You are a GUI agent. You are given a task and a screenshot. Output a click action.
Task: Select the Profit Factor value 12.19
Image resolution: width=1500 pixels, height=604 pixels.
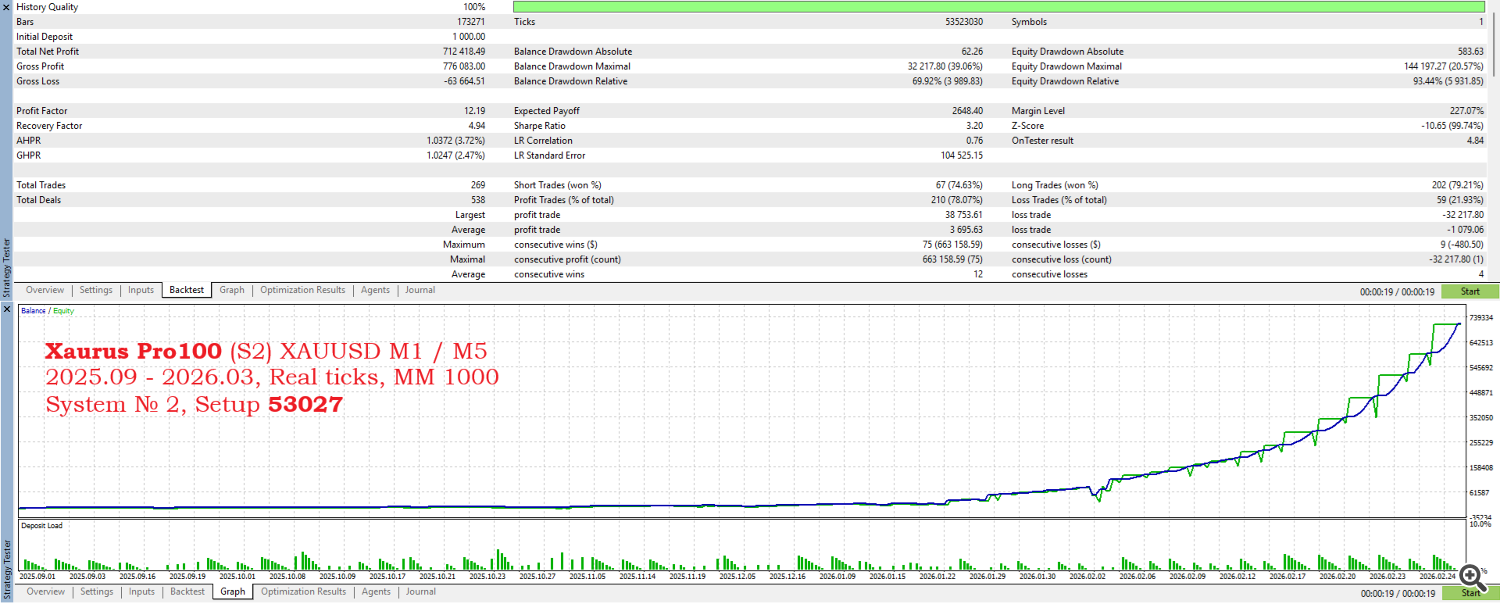coord(475,111)
